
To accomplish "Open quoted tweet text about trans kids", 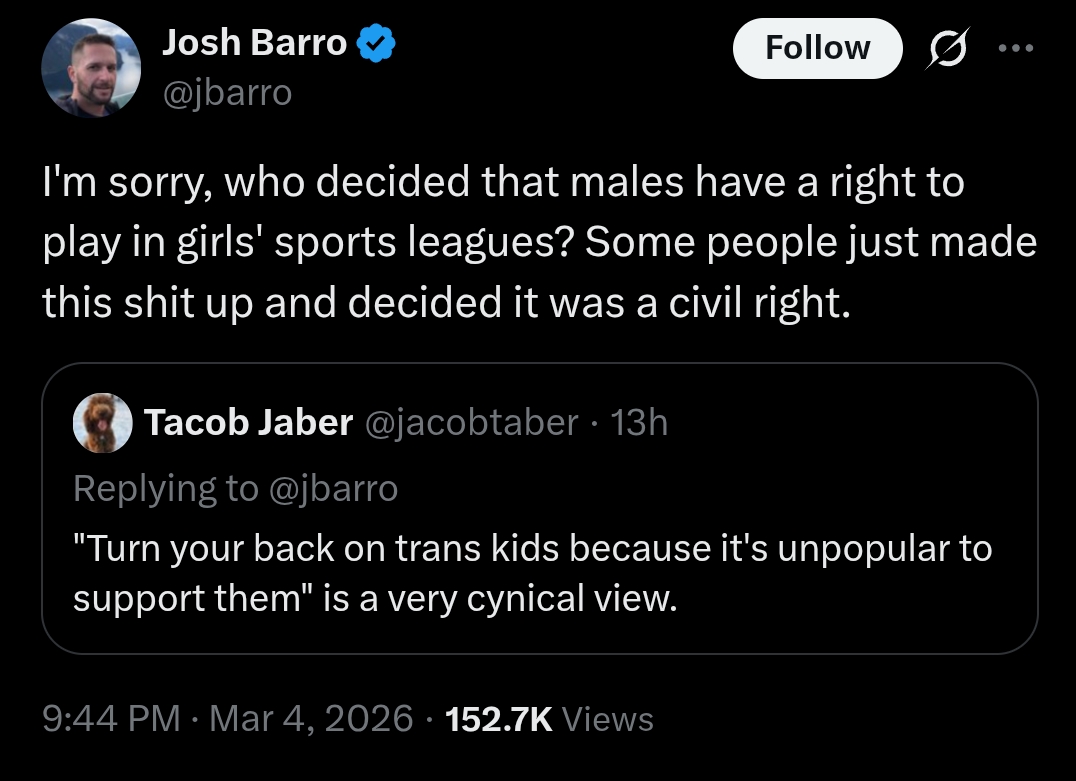I will pos(532,548).
